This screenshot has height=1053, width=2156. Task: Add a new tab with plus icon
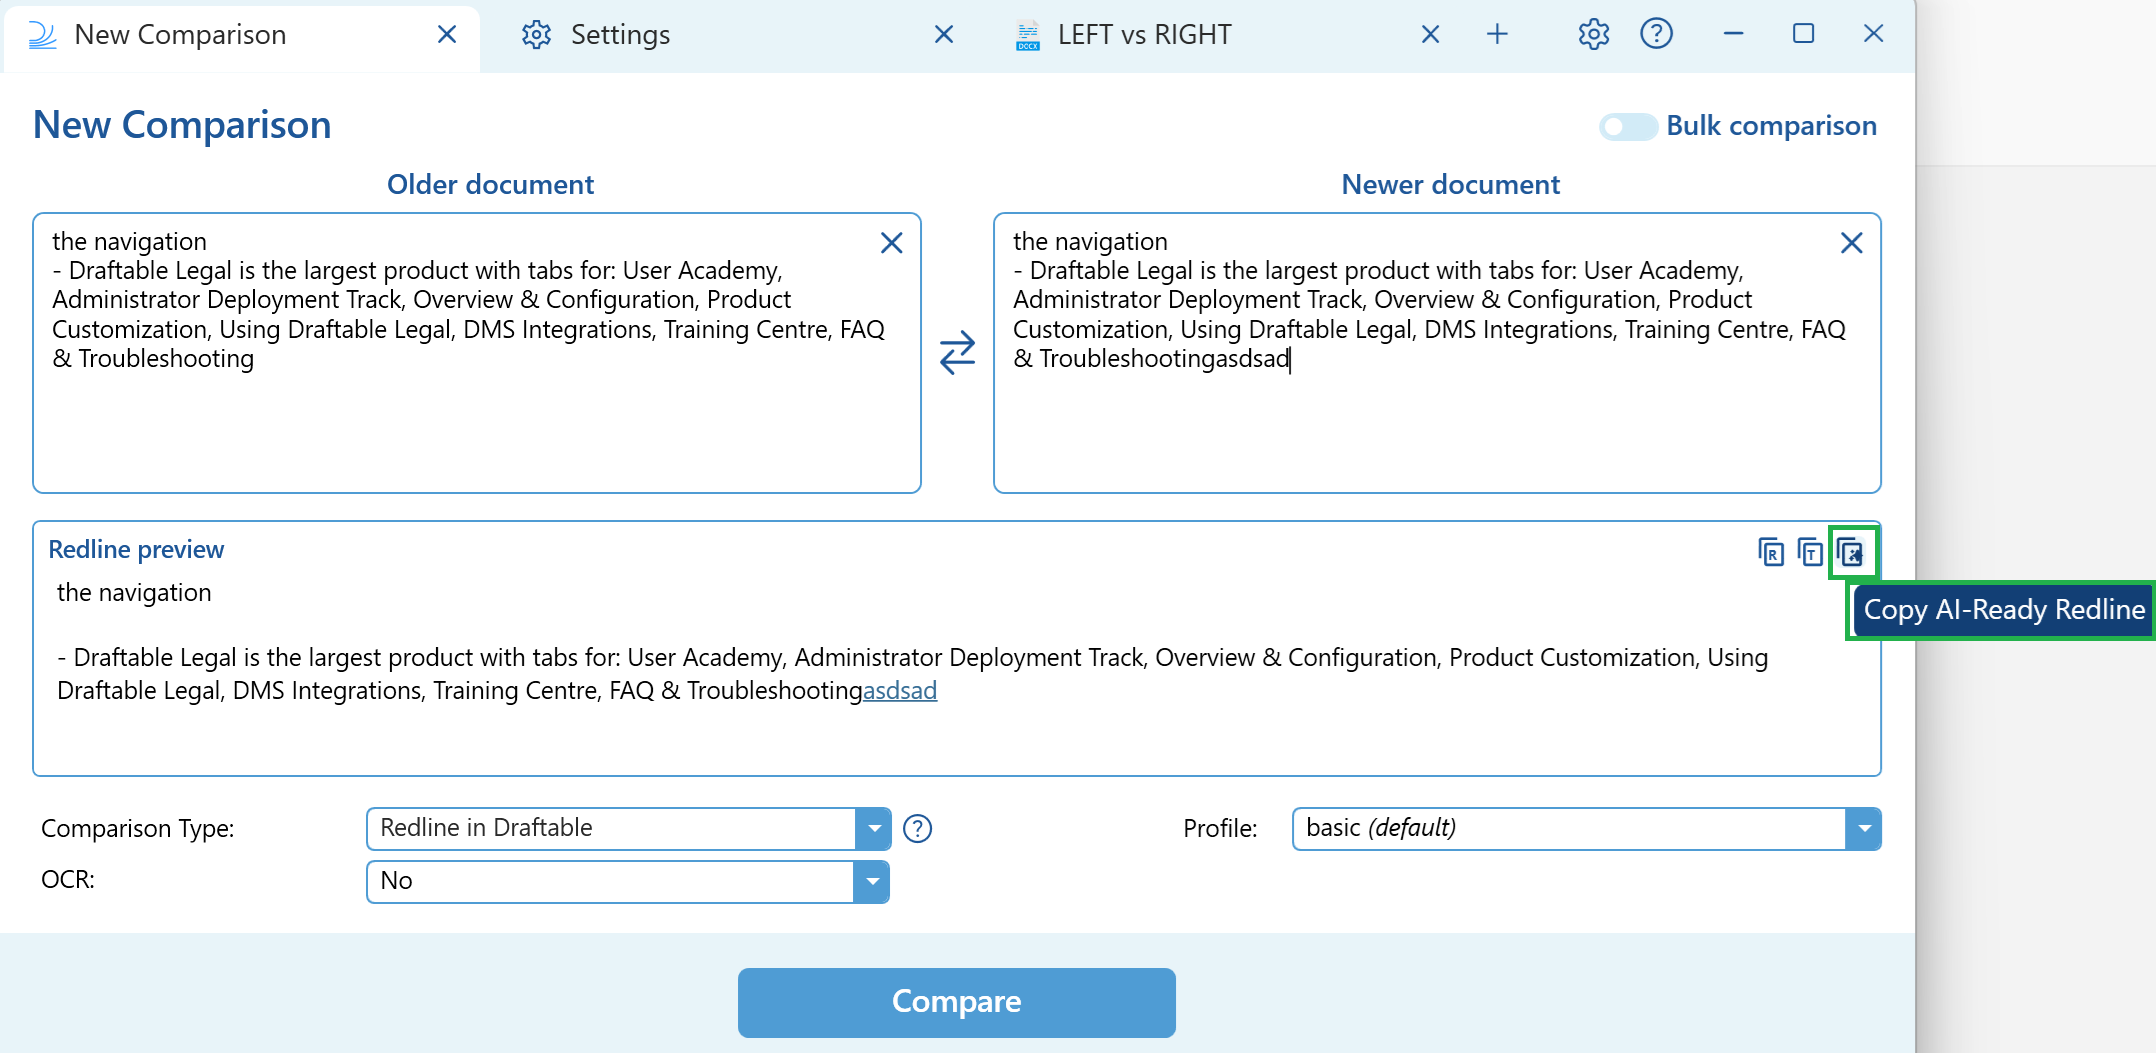coord(1497,34)
